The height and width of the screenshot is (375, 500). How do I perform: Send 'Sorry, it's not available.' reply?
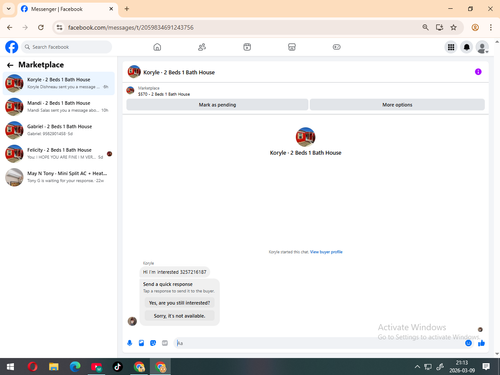coord(179,316)
